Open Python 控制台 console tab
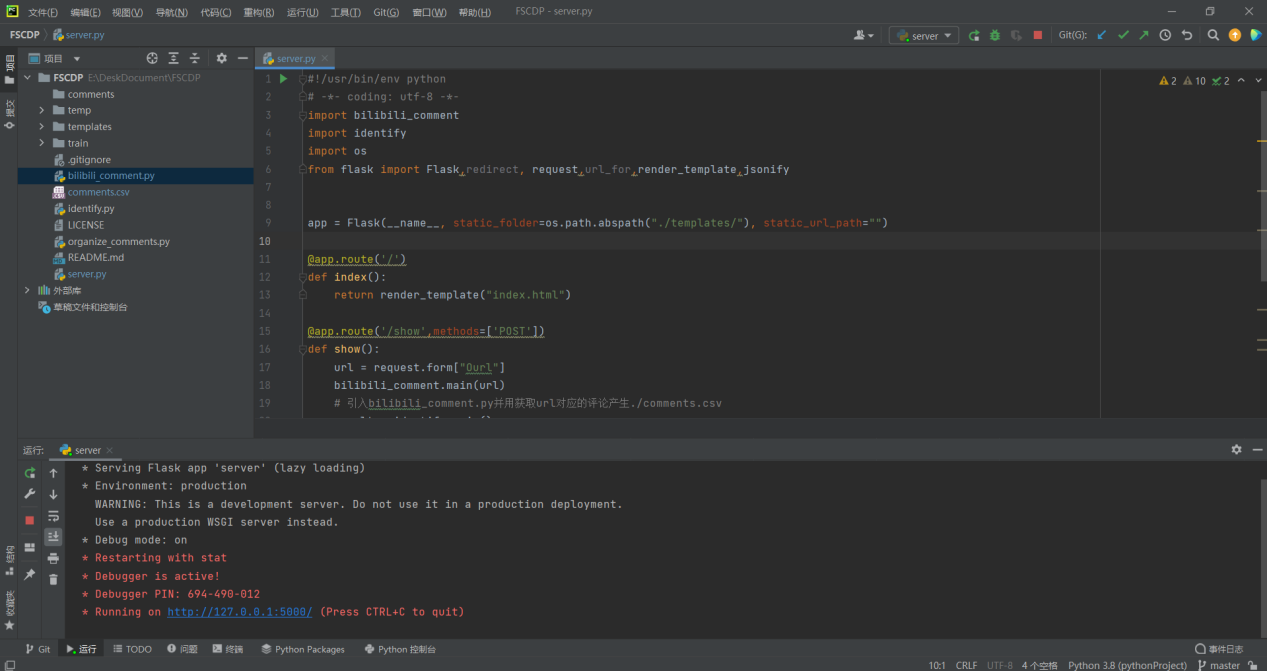 (400, 649)
